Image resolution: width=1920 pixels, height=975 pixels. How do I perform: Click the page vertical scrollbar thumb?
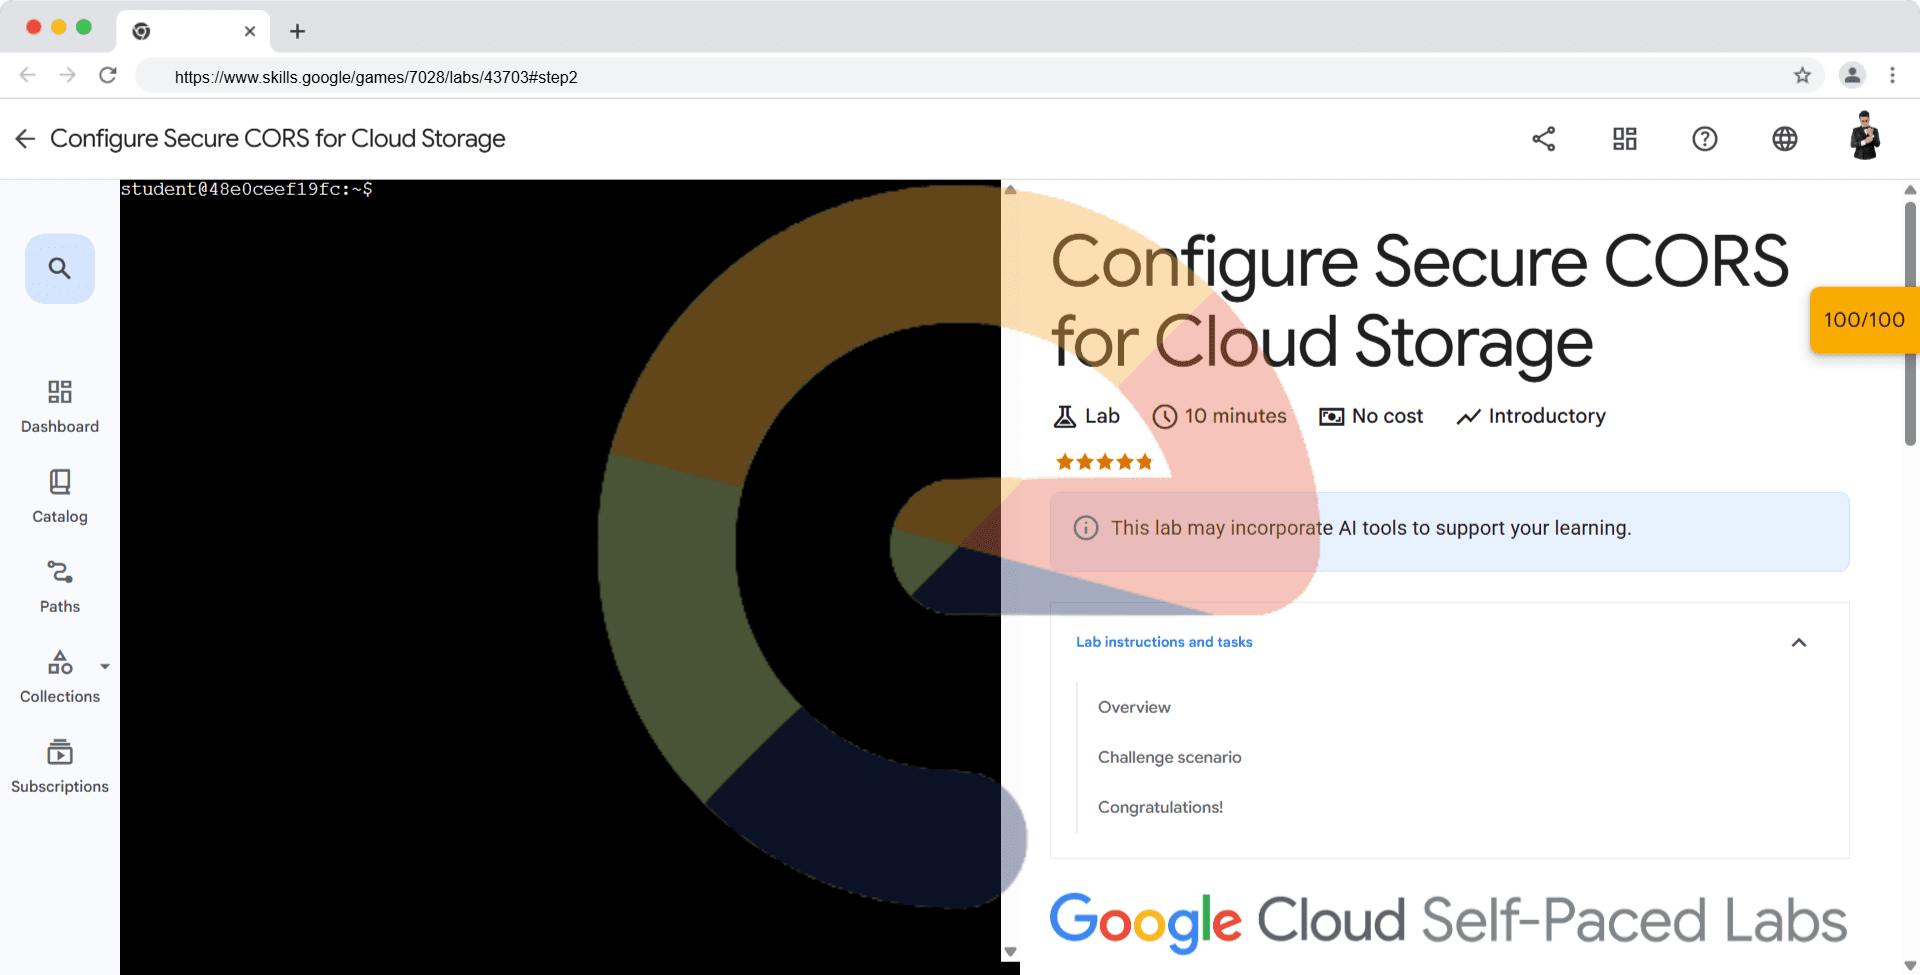pyautogui.click(x=1910, y=322)
